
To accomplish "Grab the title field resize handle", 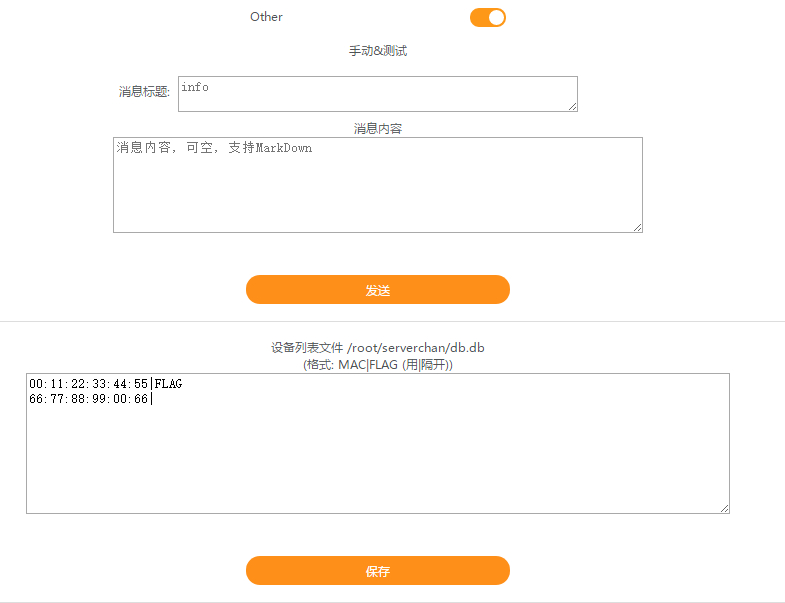I will coord(573,107).
